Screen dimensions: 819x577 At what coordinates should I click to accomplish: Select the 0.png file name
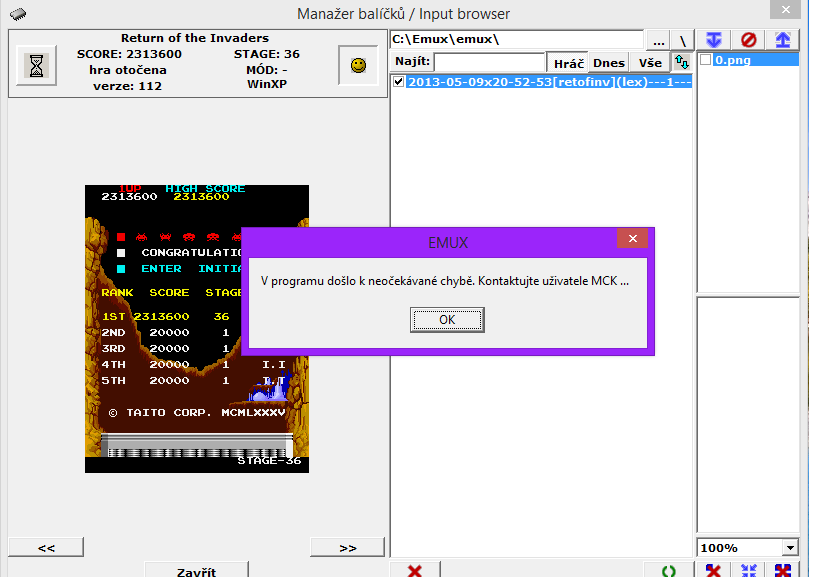(x=733, y=60)
